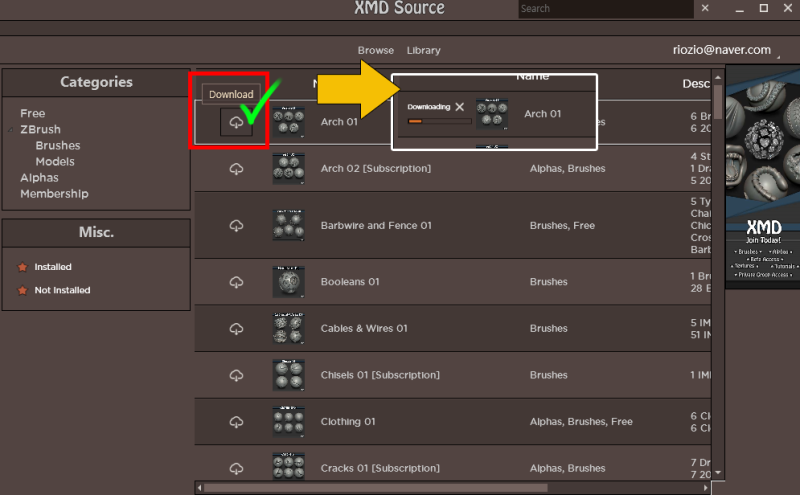Download the Clothing 01 pack
Screen dimensions: 800x495
pos(236,422)
